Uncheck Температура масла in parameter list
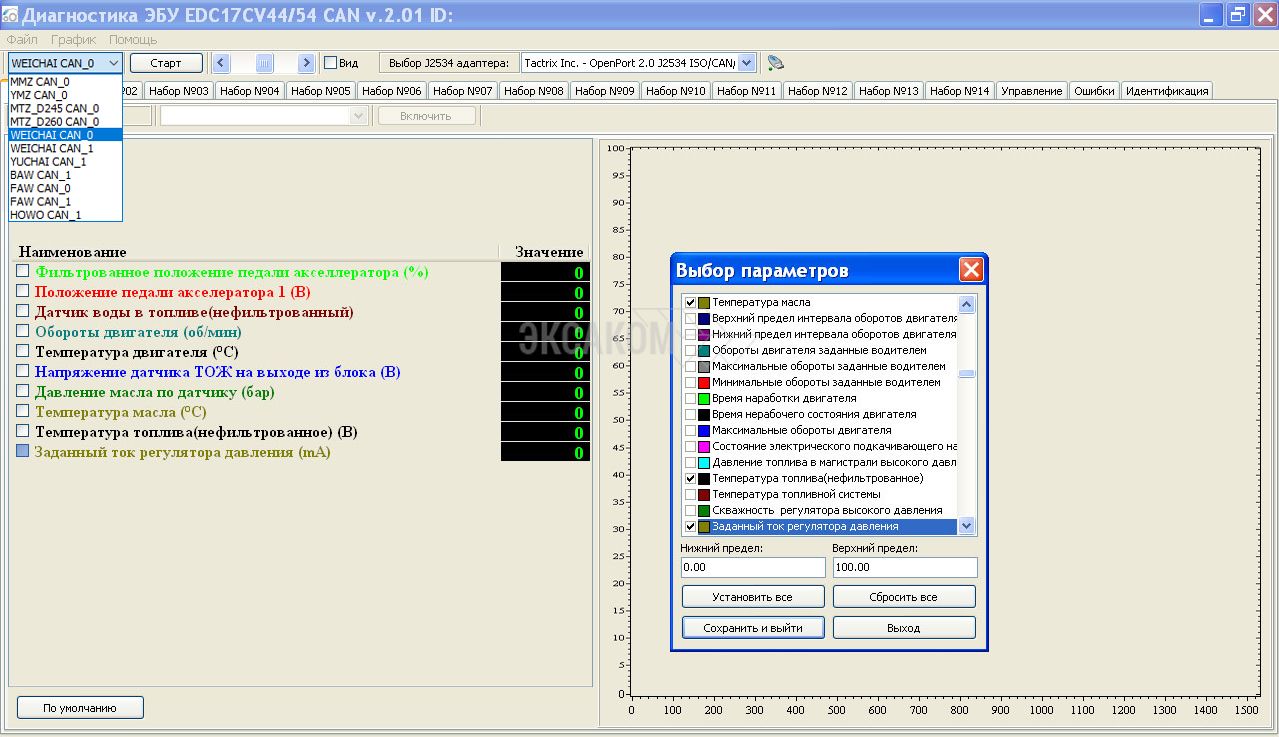Image resolution: width=1279 pixels, height=737 pixels. click(690, 302)
